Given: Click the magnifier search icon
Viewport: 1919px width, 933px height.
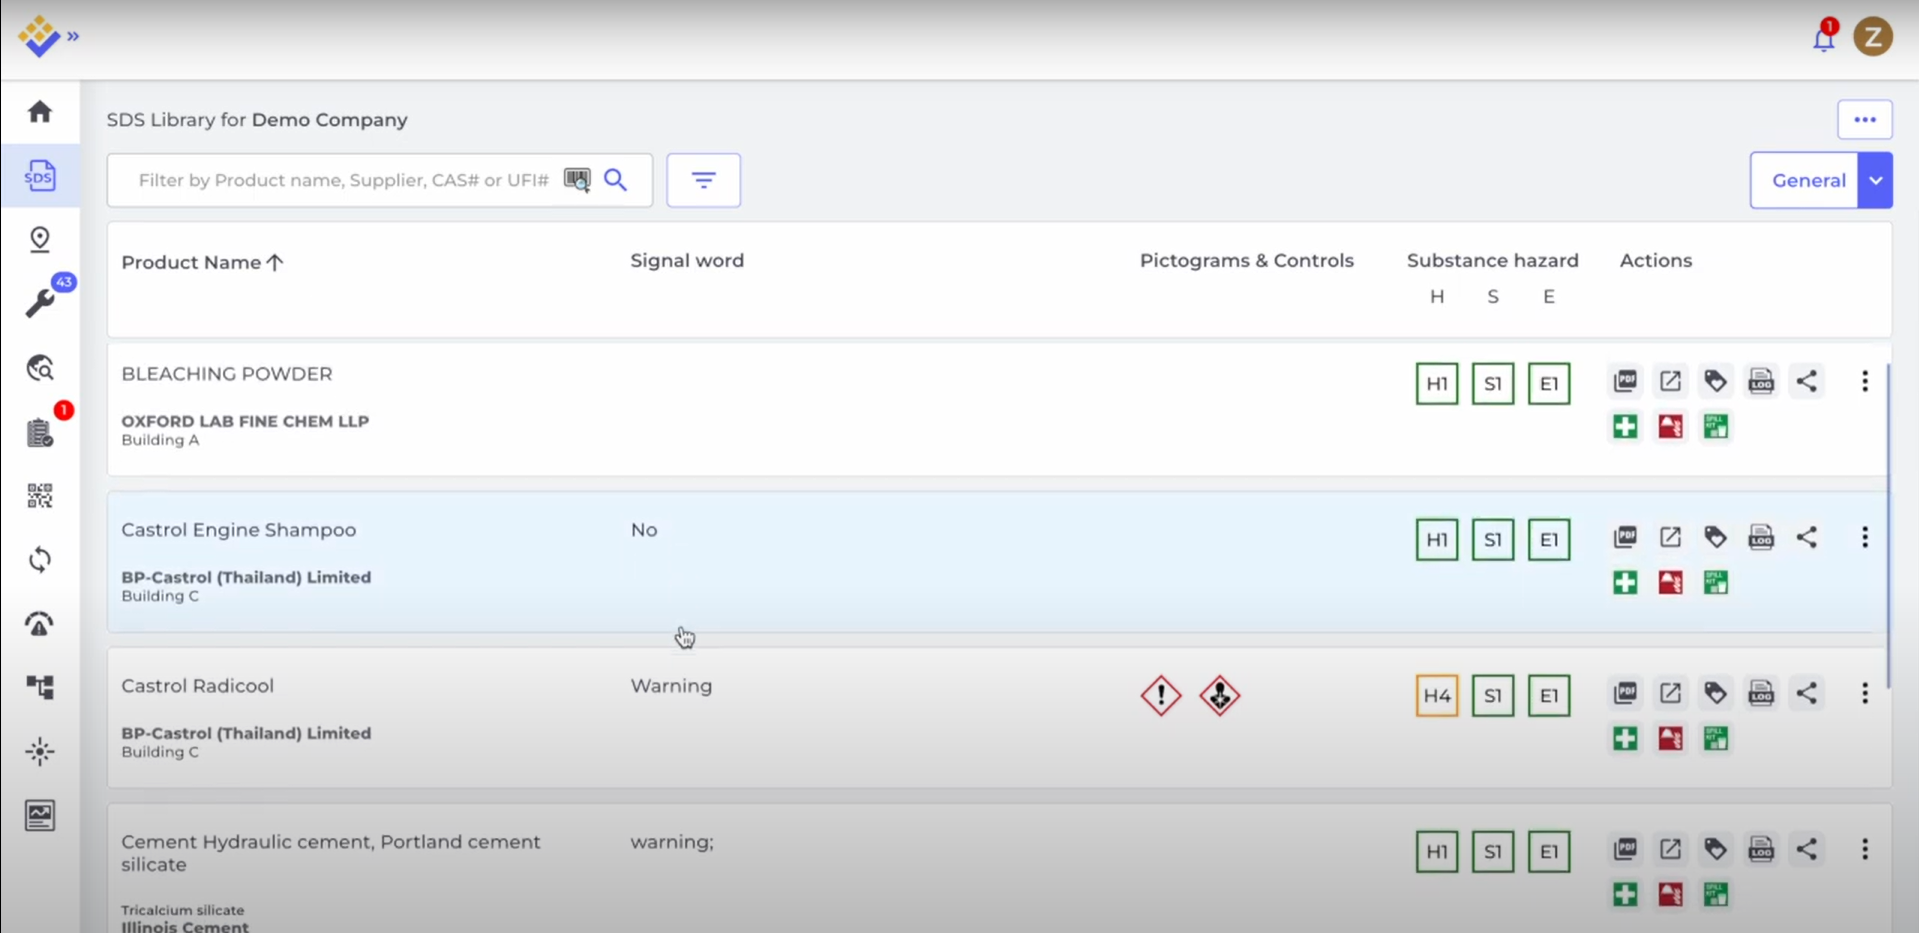Looking at the screenshot, I should coord(616,180).
